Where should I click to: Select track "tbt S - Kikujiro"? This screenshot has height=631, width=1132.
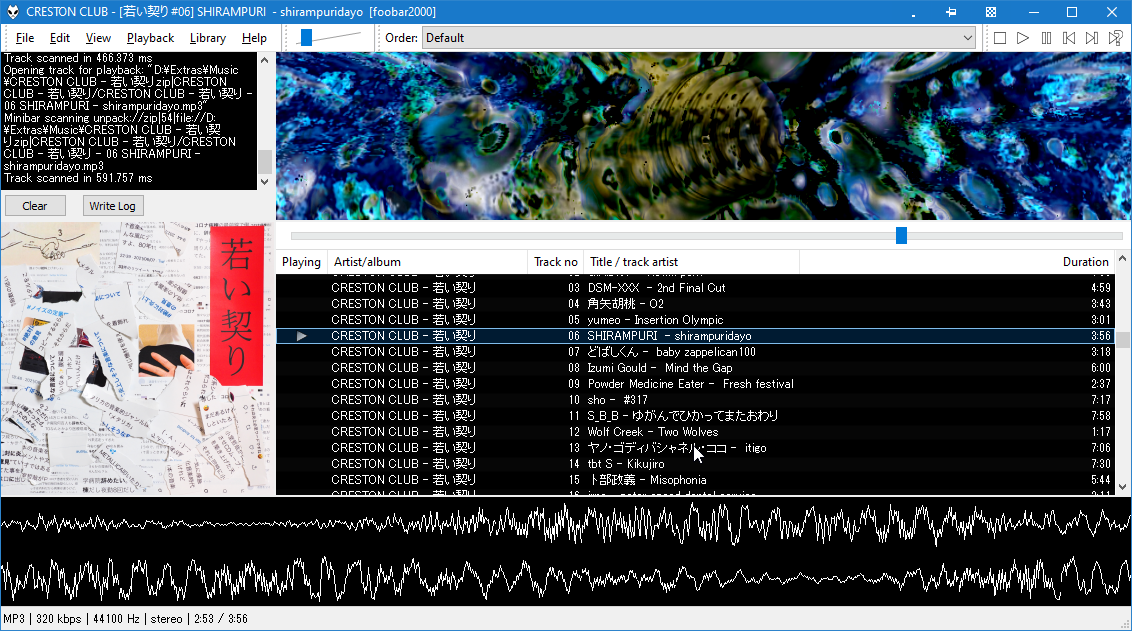pyautogui.click(x=695, y=464)
